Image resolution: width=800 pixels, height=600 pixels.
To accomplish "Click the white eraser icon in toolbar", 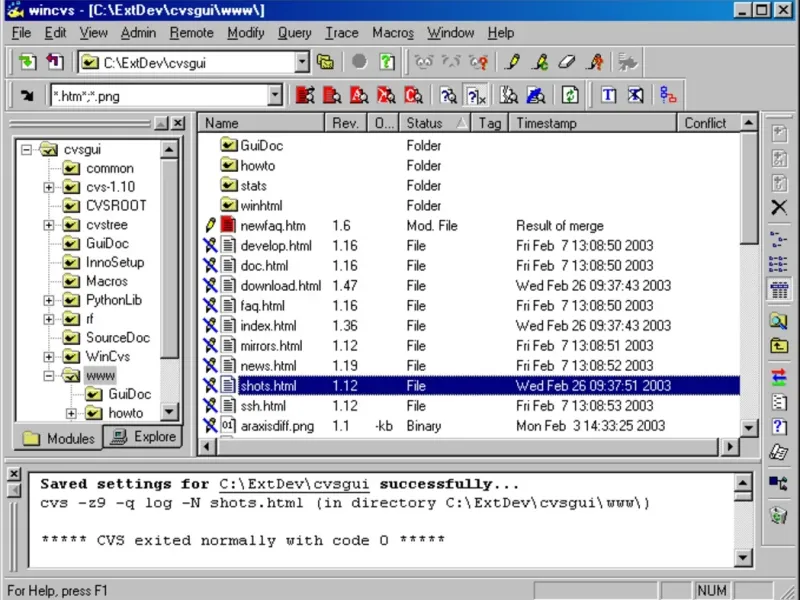I will 566,62.
